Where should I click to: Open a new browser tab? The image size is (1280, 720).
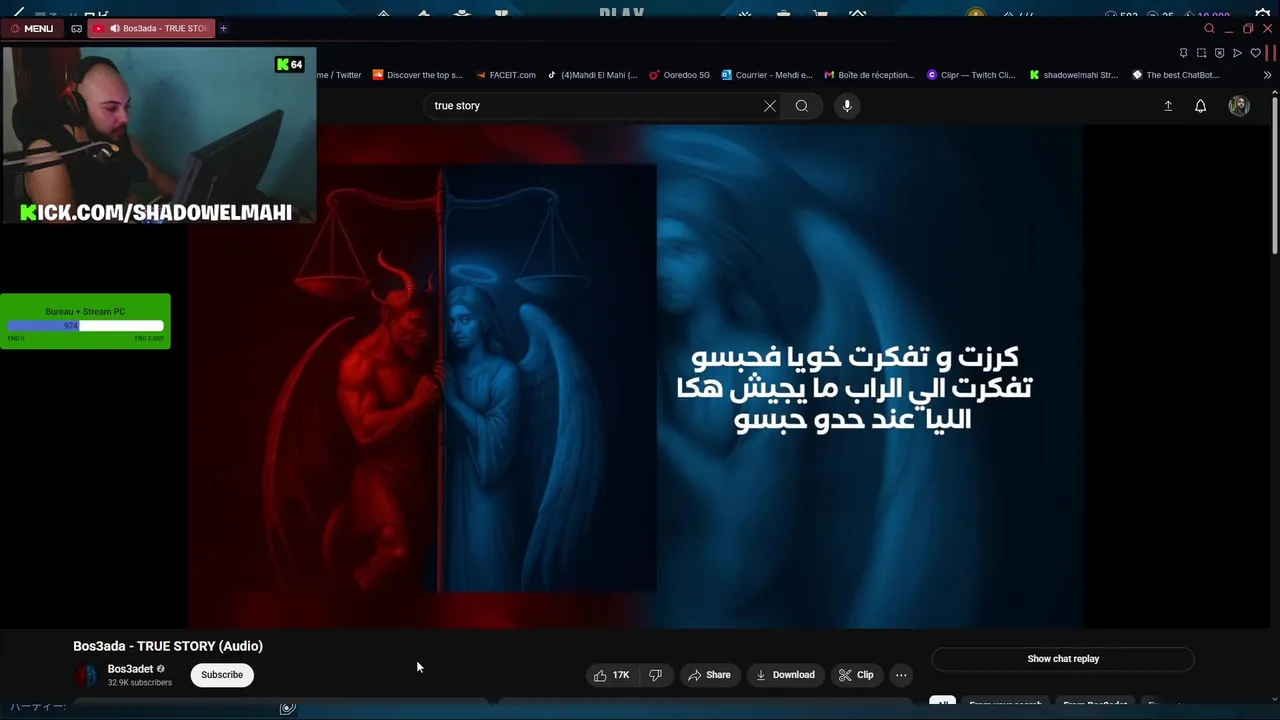pyautogui.click(x=223, y=28)
